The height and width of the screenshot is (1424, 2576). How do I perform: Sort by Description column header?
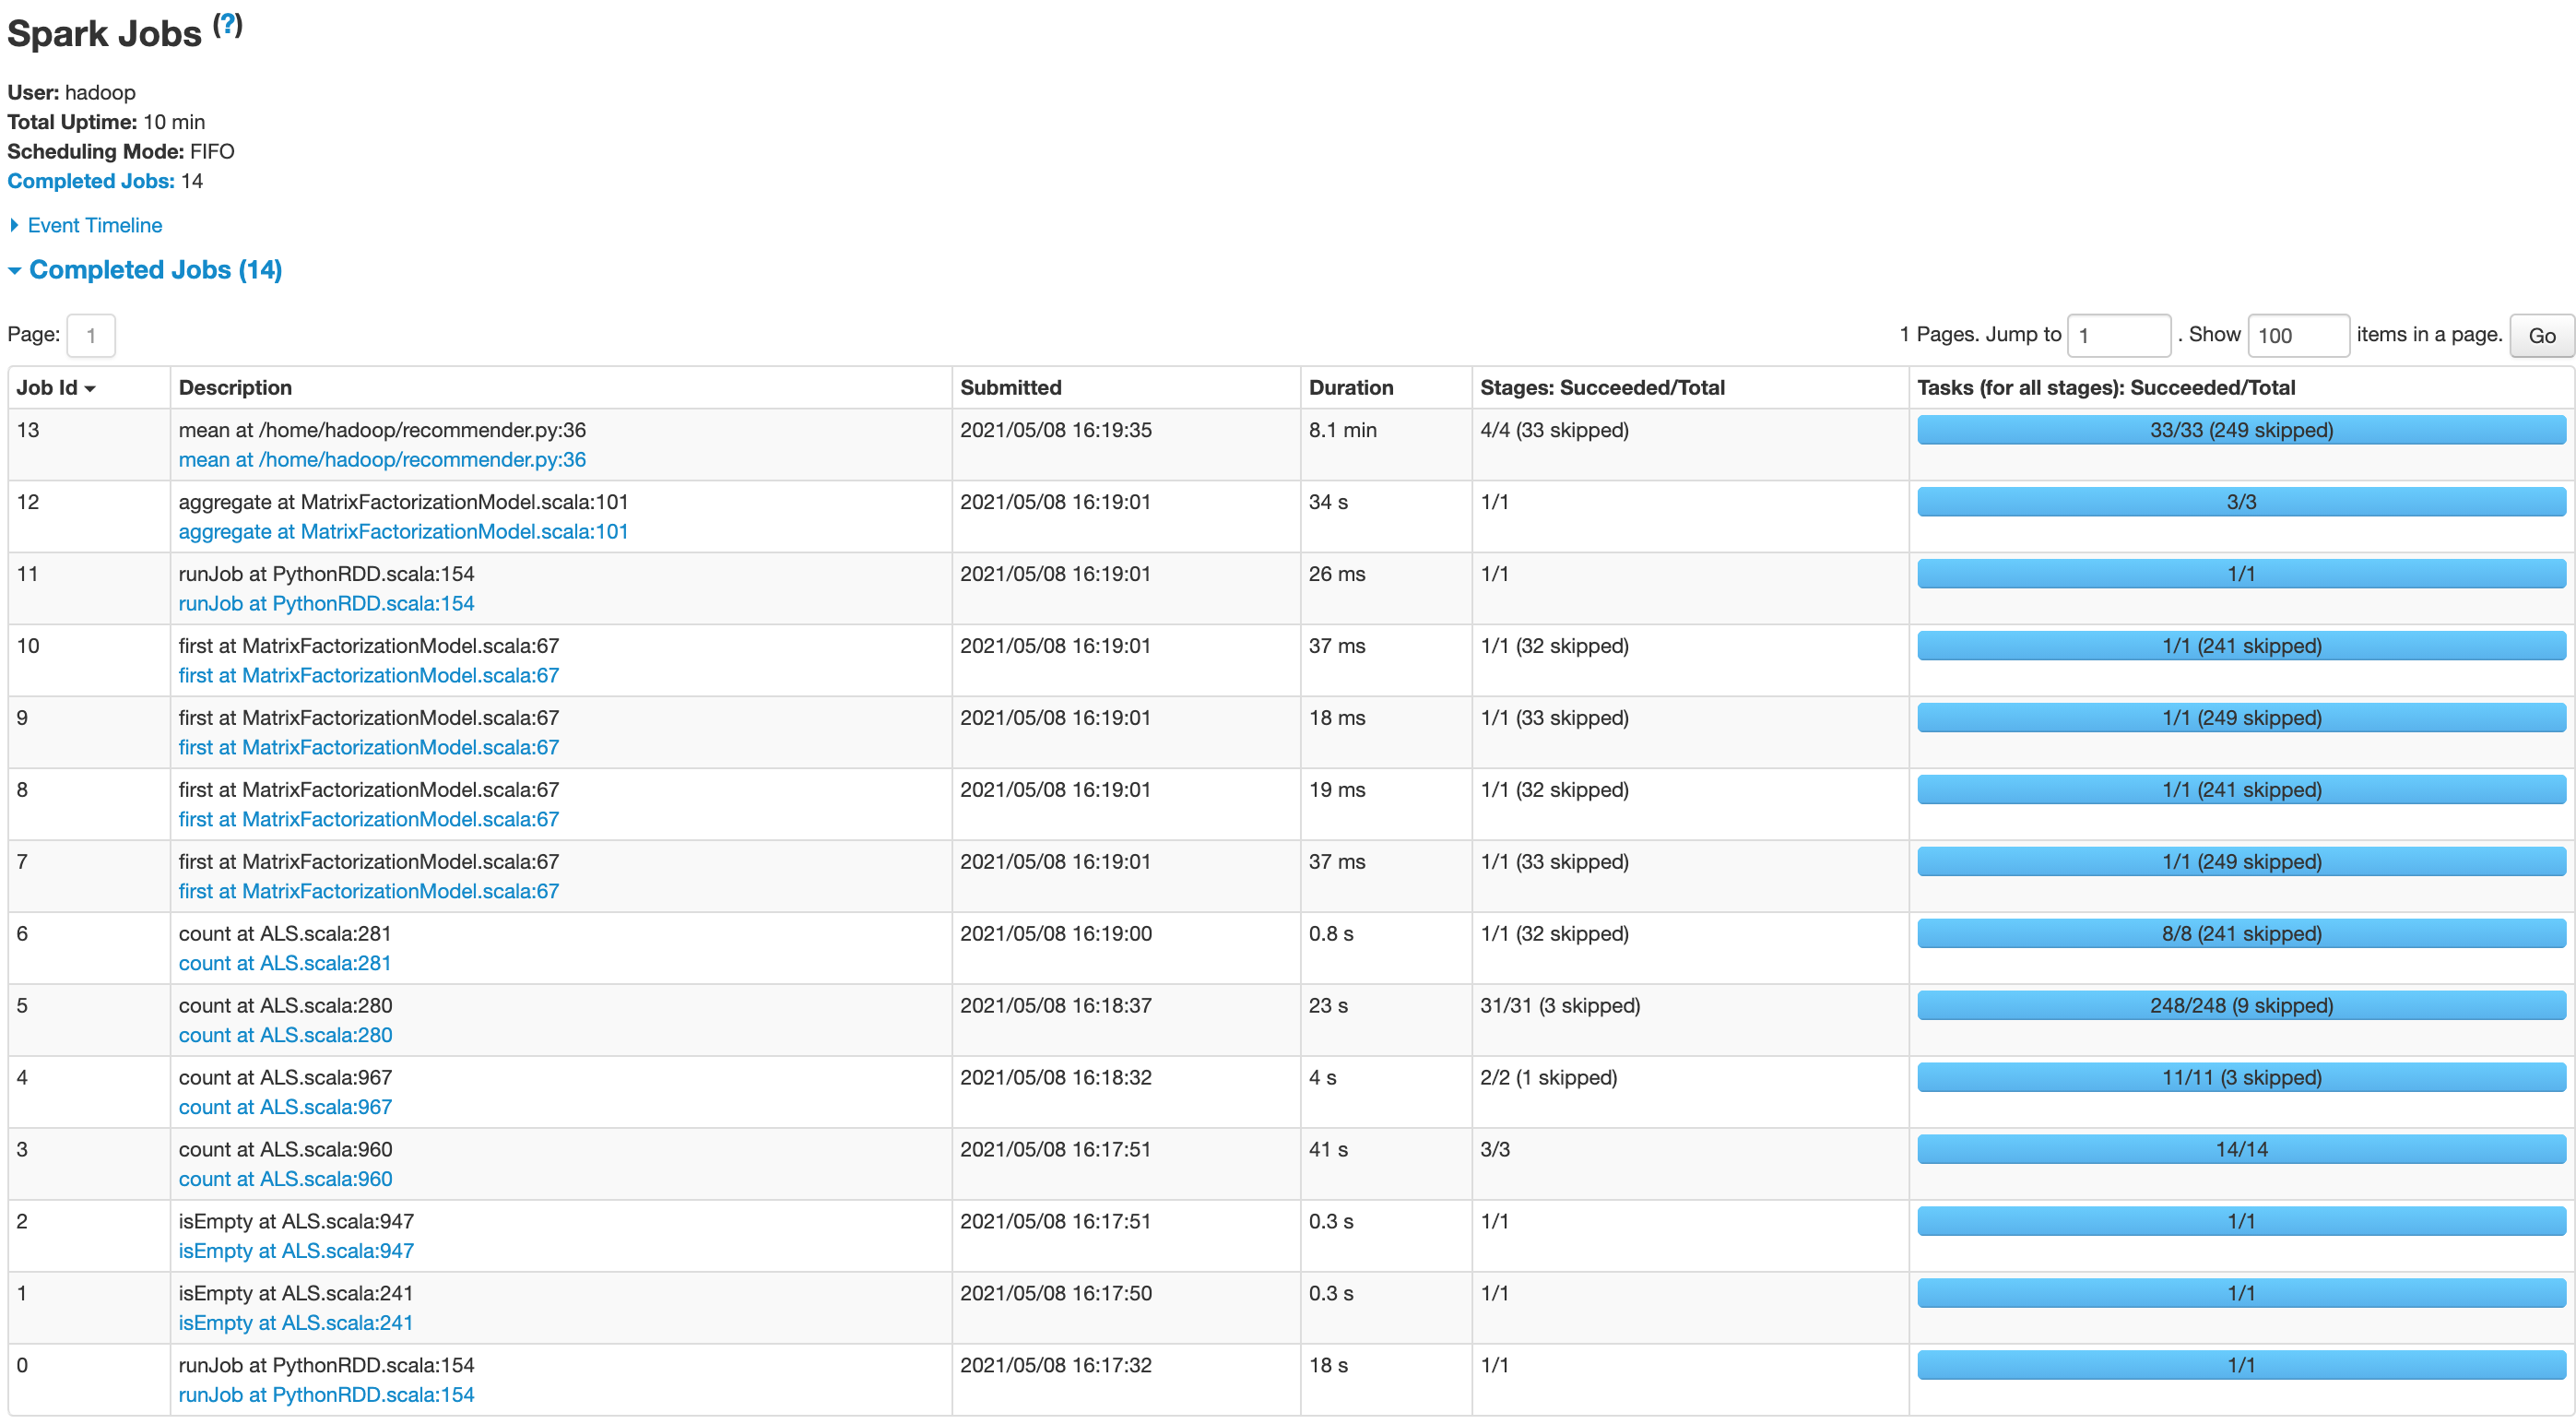click(x=235, y=388)
